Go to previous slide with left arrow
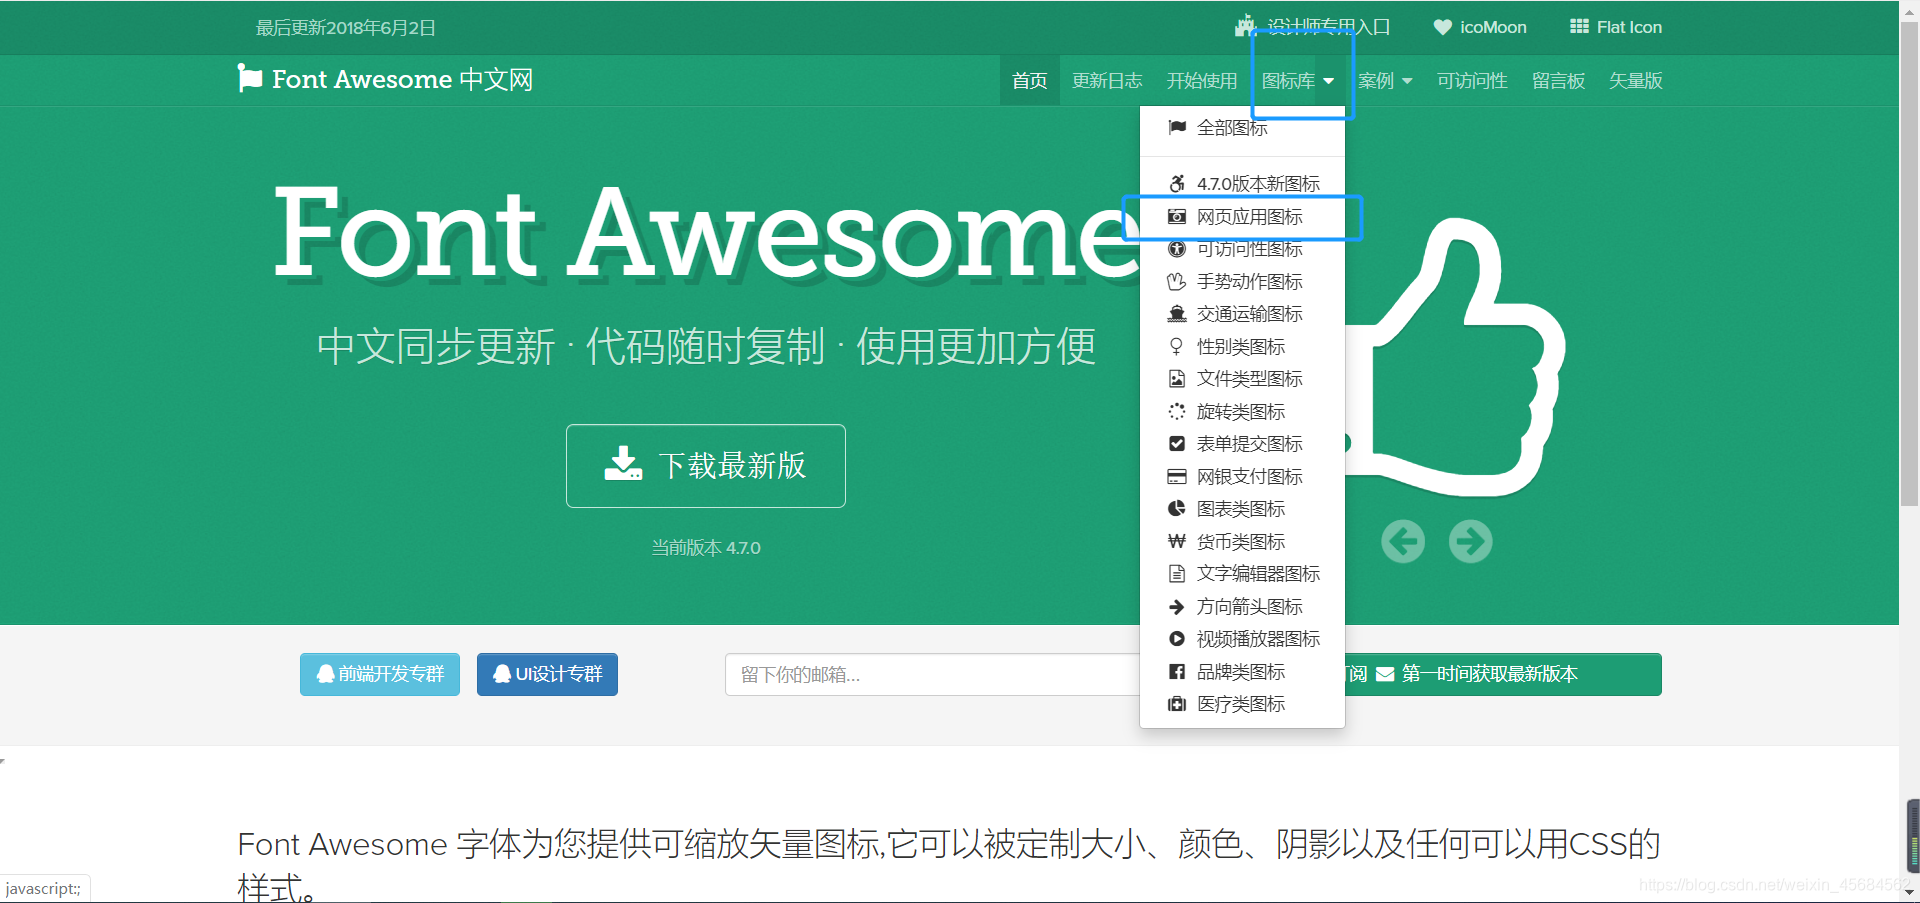Image resolution: width=1920 pixels, height=903 pixels. [x=1403, y=541]
